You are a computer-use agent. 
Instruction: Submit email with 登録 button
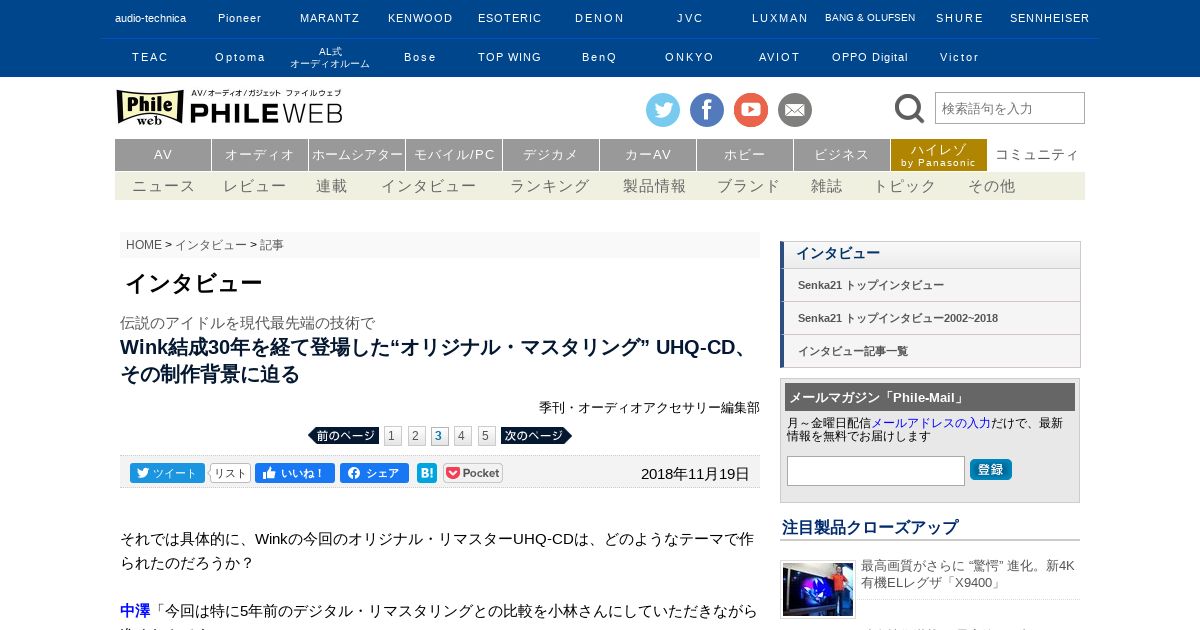991,469
